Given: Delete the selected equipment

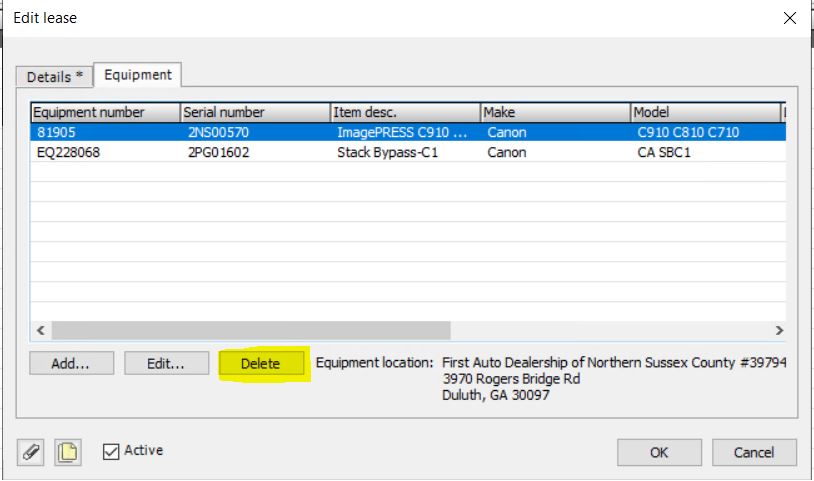Looking at the screenshot, I should click(x=261, y=363).
